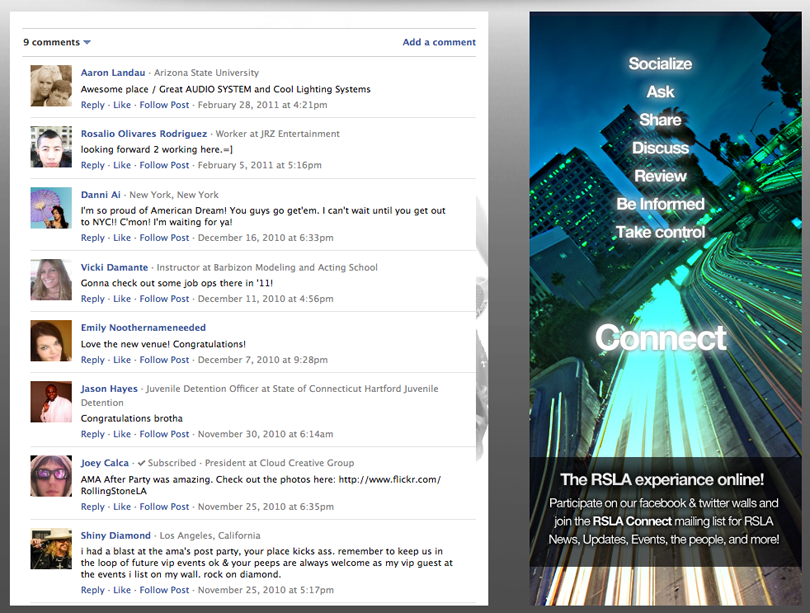Expand the 9 comments dropdown arrow

[87, 43]
